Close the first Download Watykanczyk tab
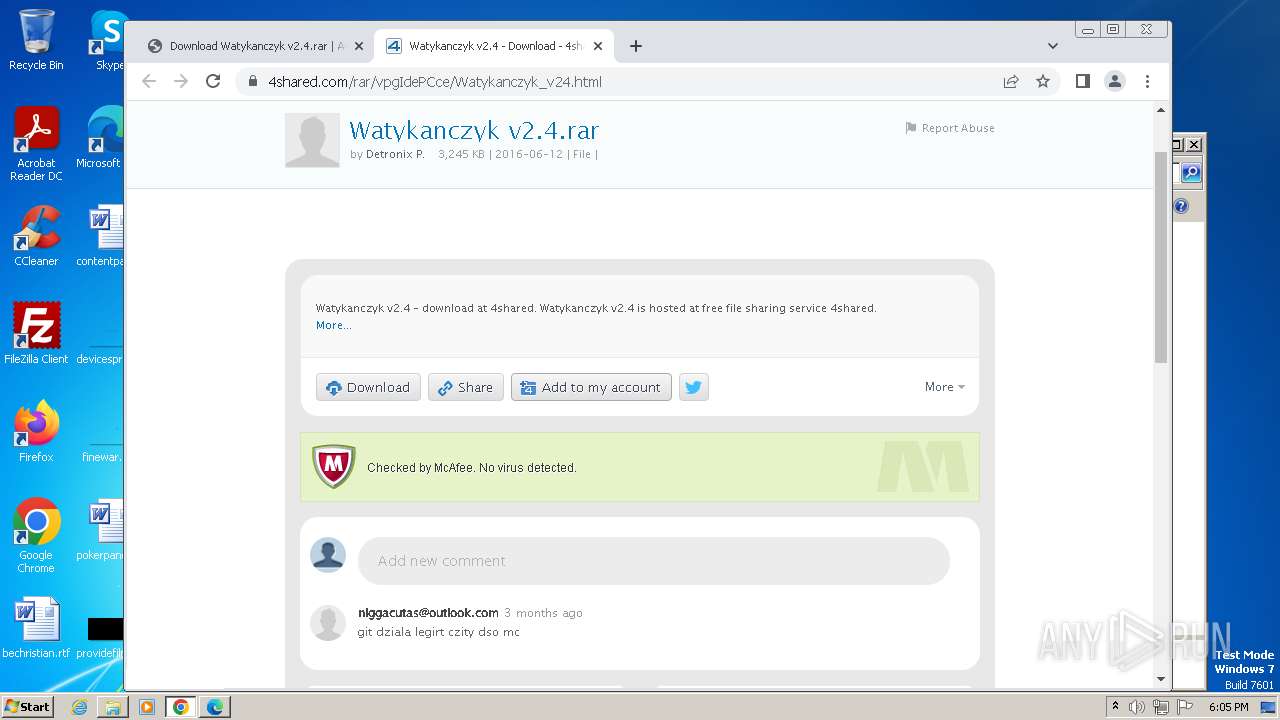Screen dimensions: 1280x720 point(358,46)
